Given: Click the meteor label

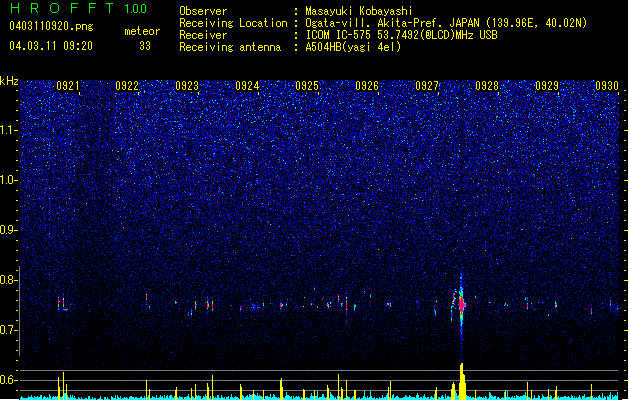Looking at the screenshot, I should [x=142, y=31].
